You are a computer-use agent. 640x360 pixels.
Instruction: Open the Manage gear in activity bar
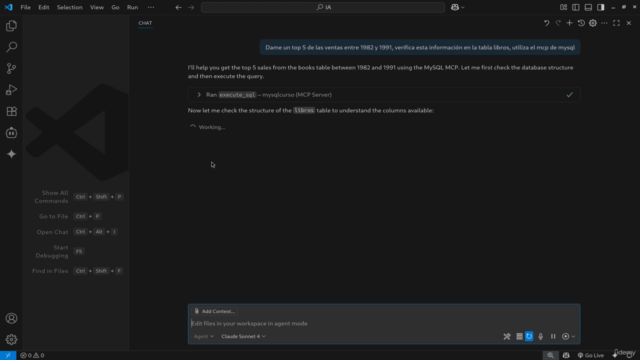pyautogui.click(x=11, y=340)
